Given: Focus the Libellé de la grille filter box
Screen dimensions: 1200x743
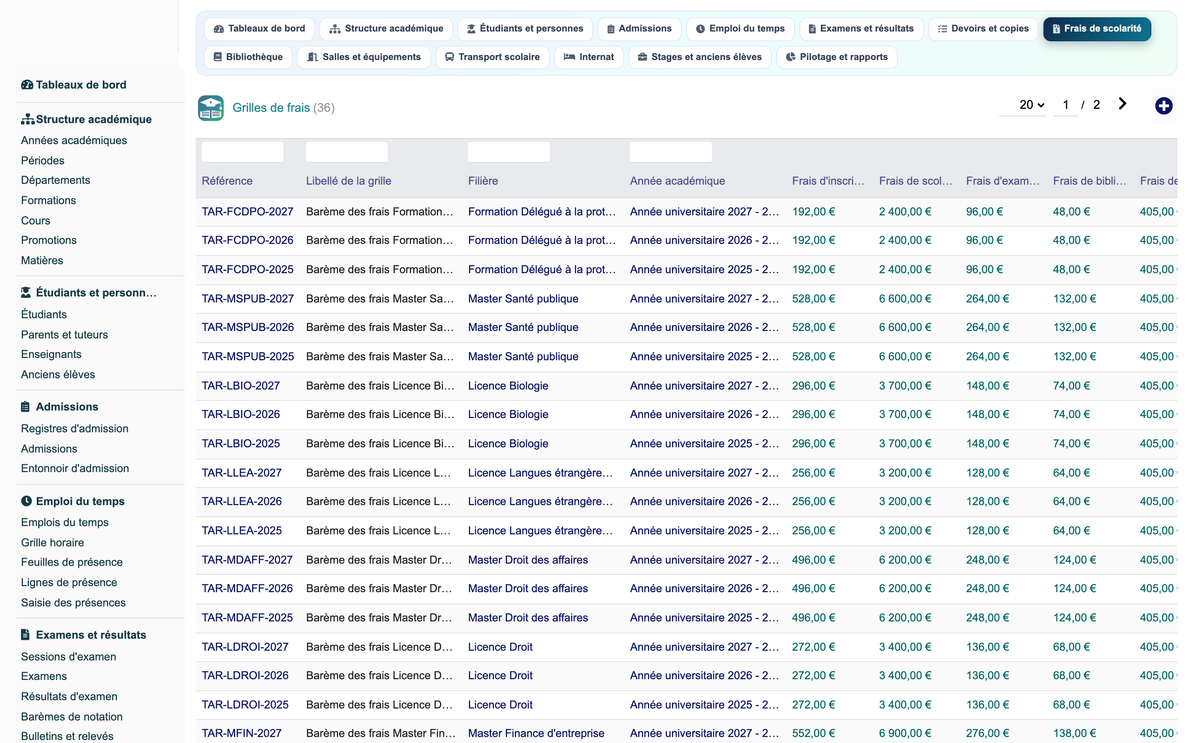Looking at the screenshot, I should click(347, 152).
